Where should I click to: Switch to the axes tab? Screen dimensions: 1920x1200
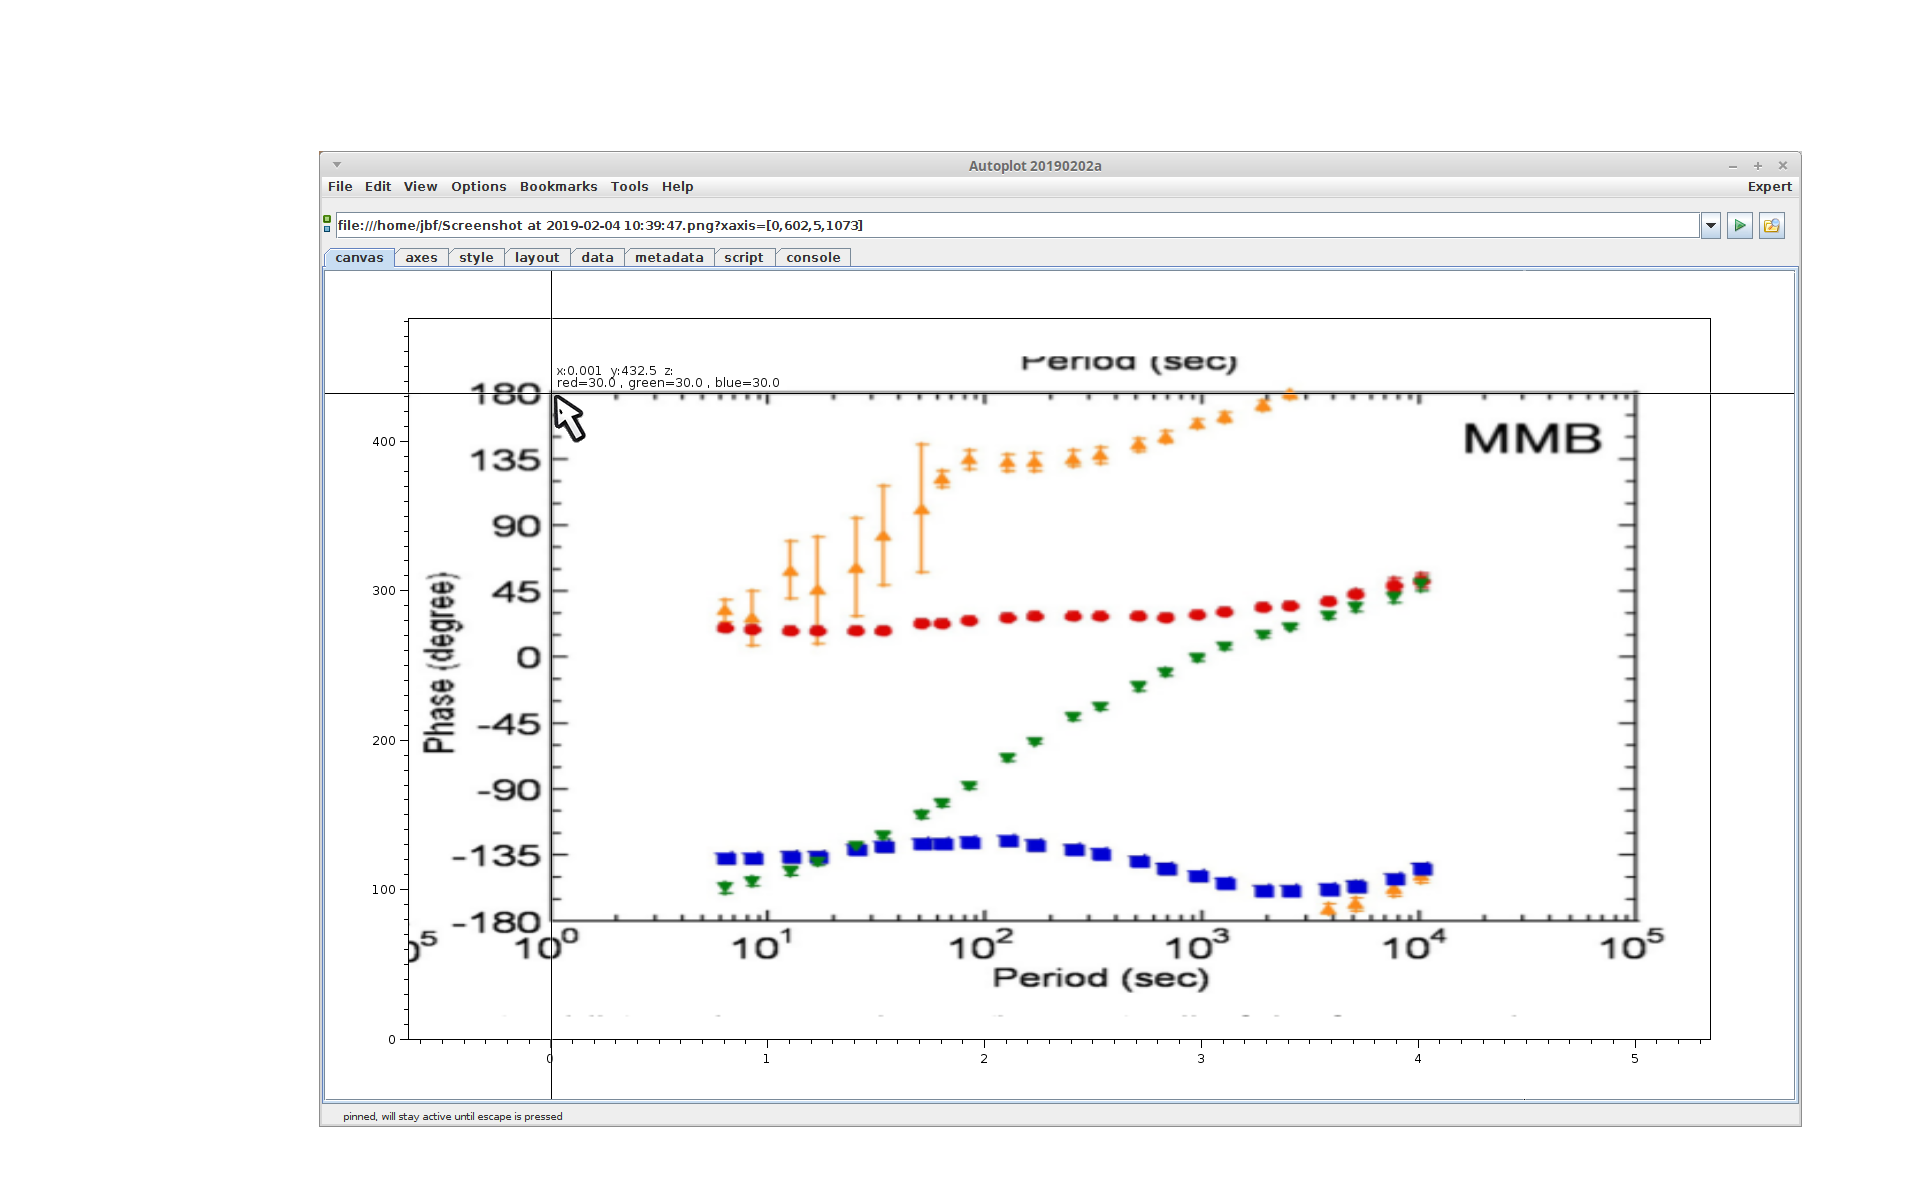[421, 258]
